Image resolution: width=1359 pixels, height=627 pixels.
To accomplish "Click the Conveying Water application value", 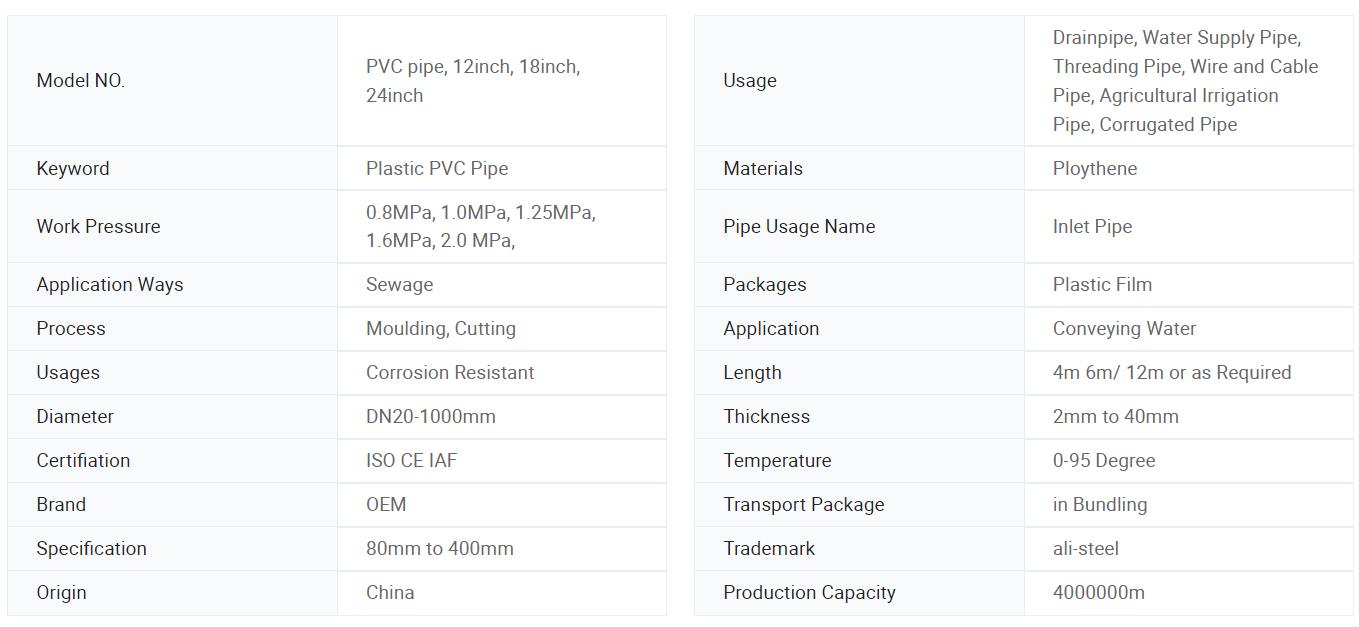I will coord(1124,328).
